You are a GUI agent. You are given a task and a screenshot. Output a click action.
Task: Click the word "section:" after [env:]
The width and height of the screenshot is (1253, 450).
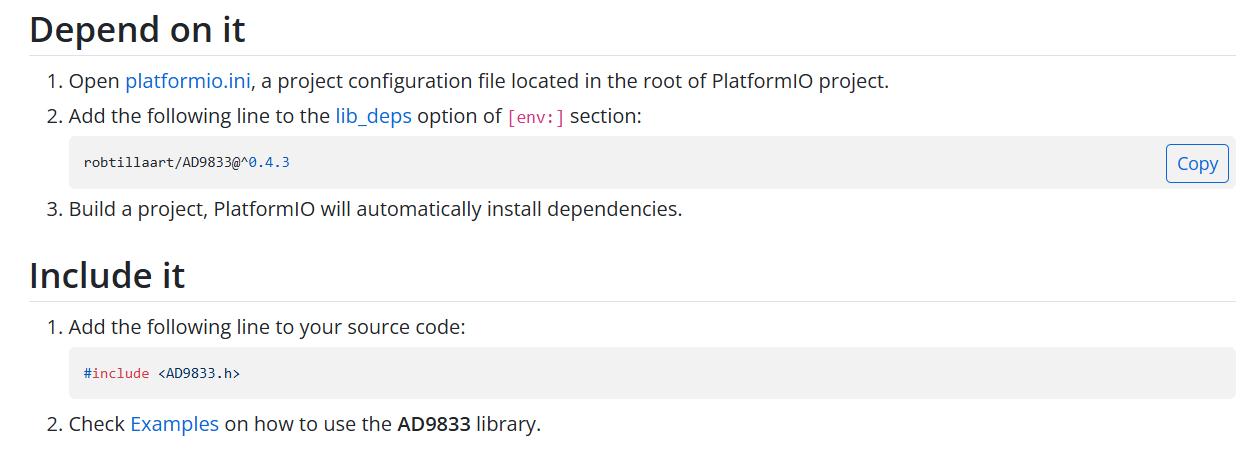[x=605, y=116]
